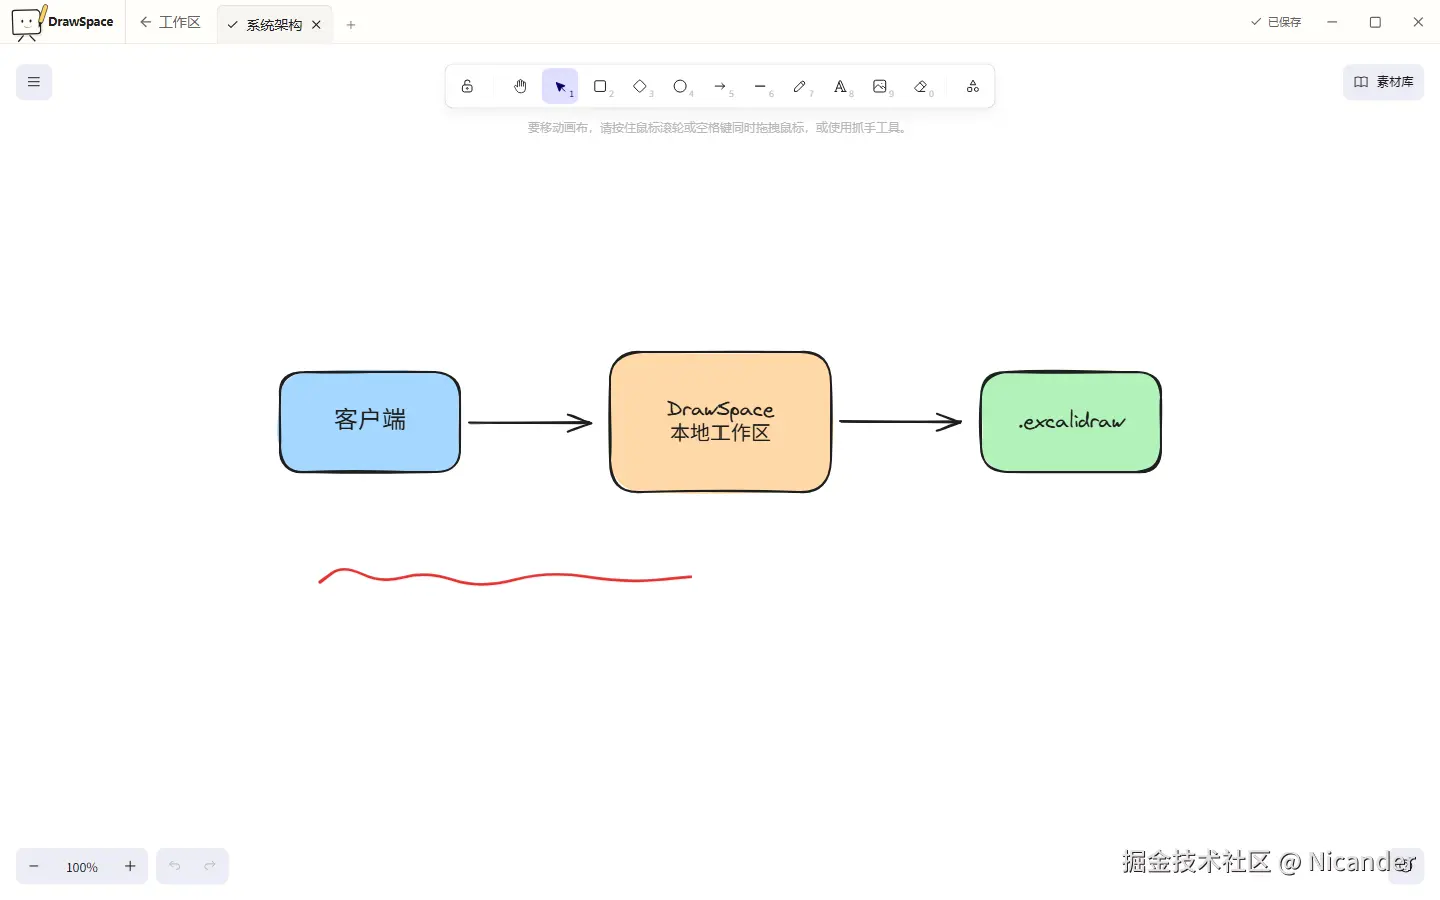Select the Rectangle tool
1440x900 pixels.
[600, 86]
